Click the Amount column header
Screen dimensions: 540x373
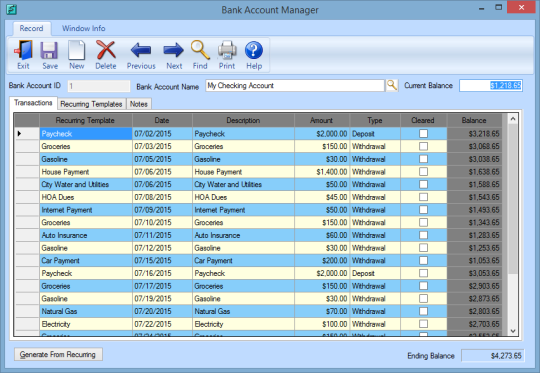[x=322, y=121]
